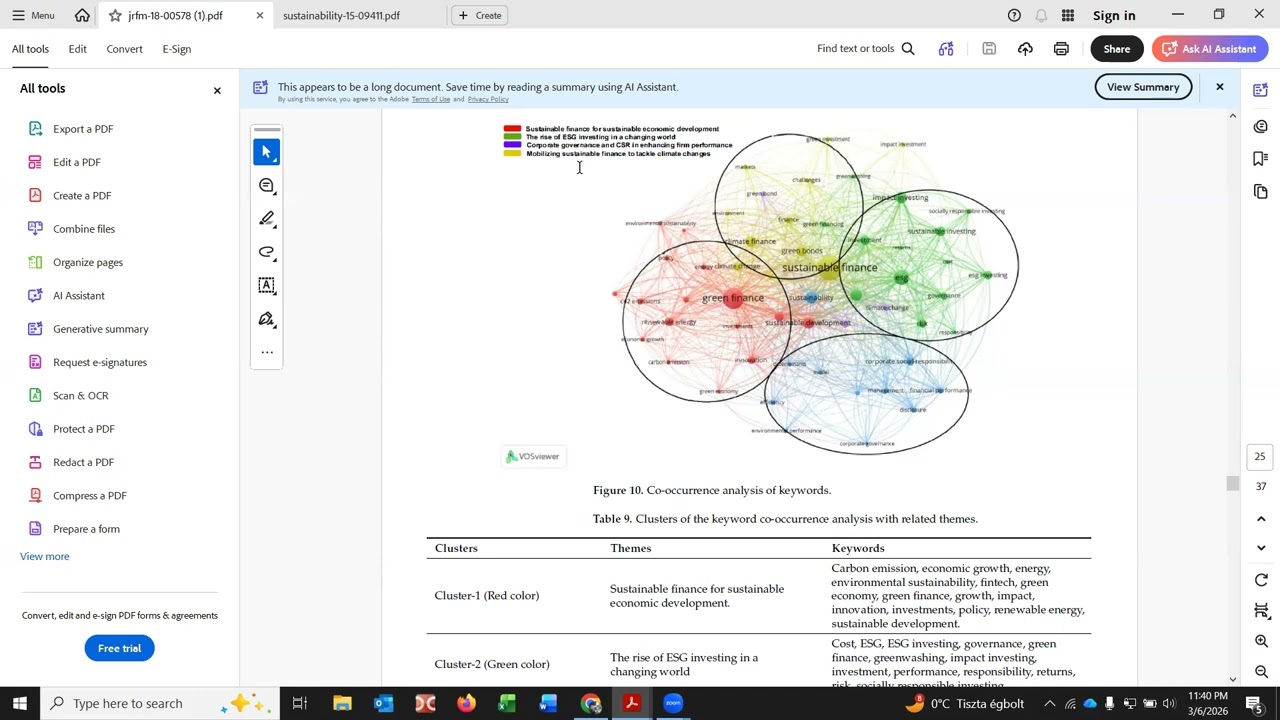Pick the highlighter tool

click(x=267, y=218)
